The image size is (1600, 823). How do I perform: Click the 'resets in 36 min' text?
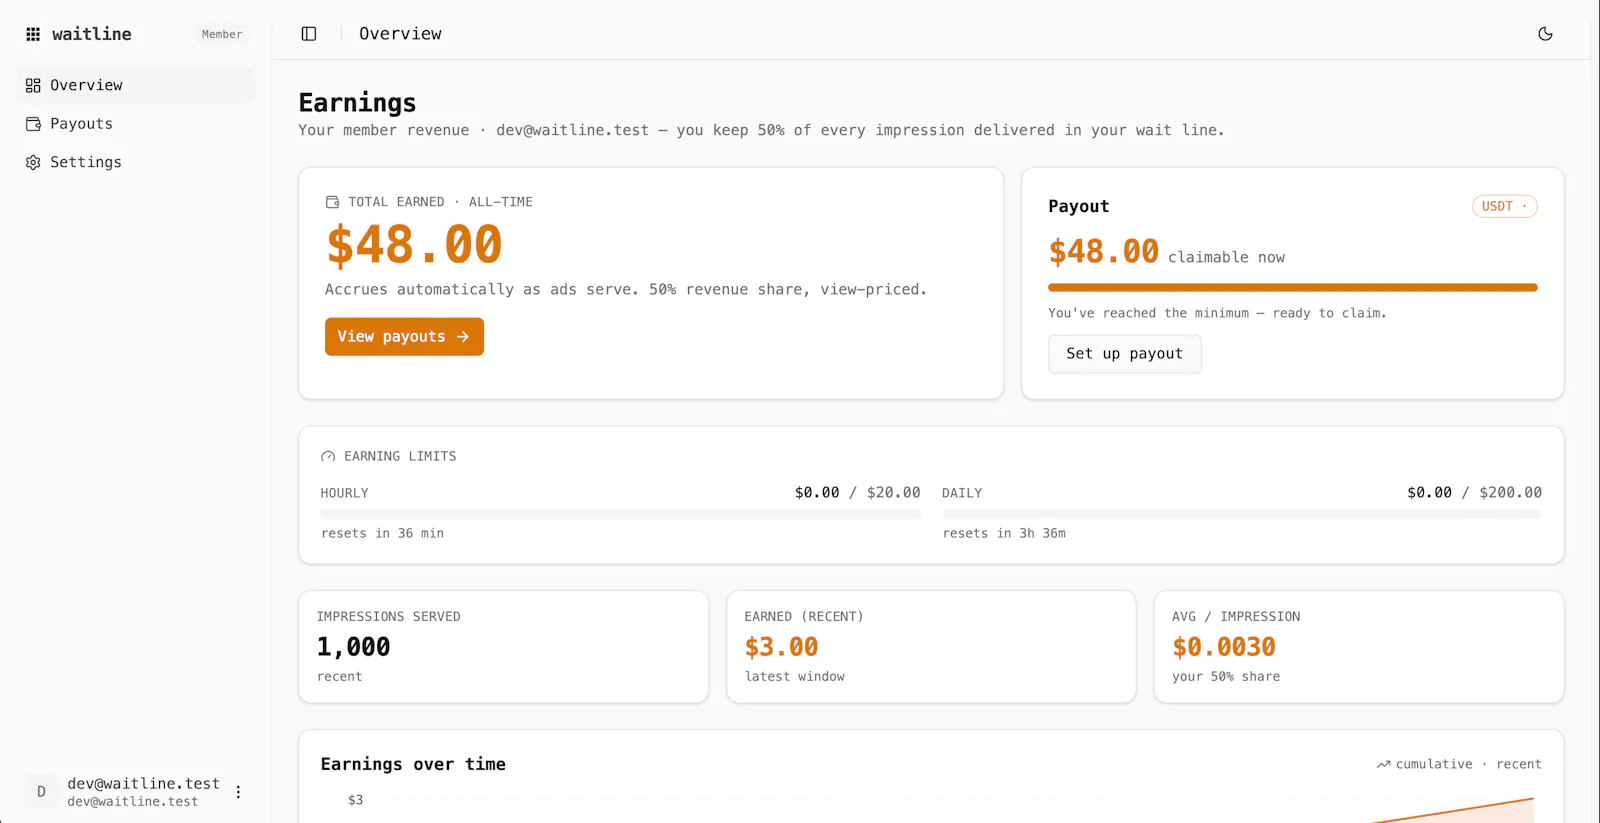click(382, 534)
